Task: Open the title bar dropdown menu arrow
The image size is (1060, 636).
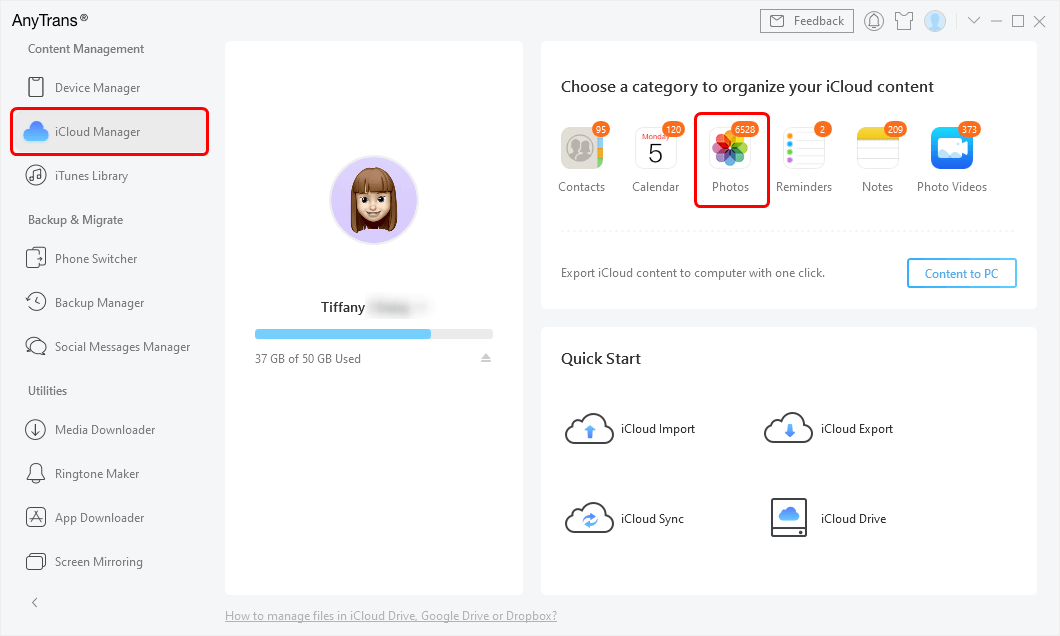Action: point(973,21)
